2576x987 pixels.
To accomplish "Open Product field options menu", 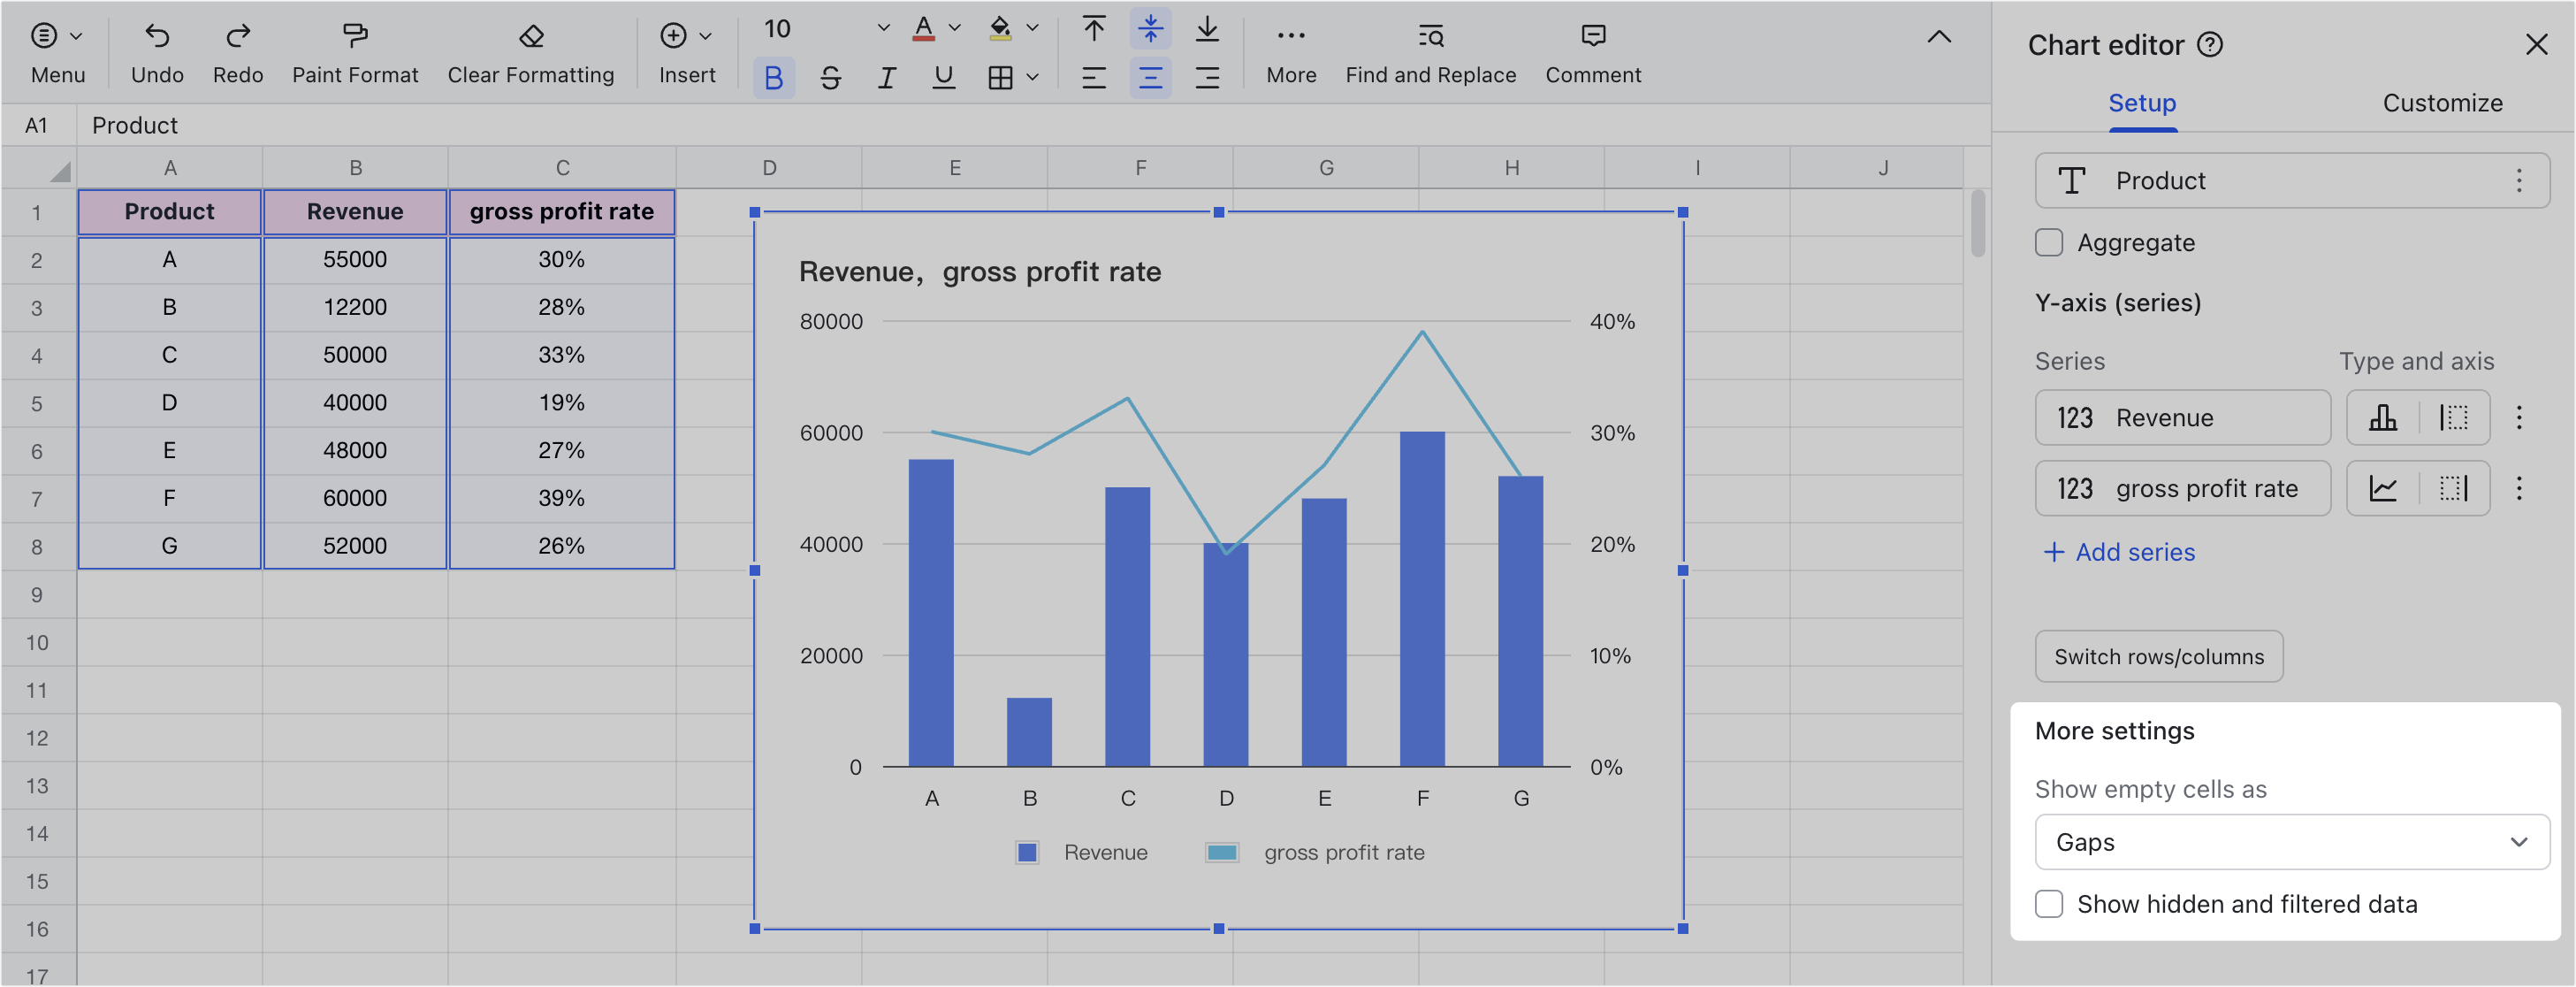I will [x=2519, y=181].
